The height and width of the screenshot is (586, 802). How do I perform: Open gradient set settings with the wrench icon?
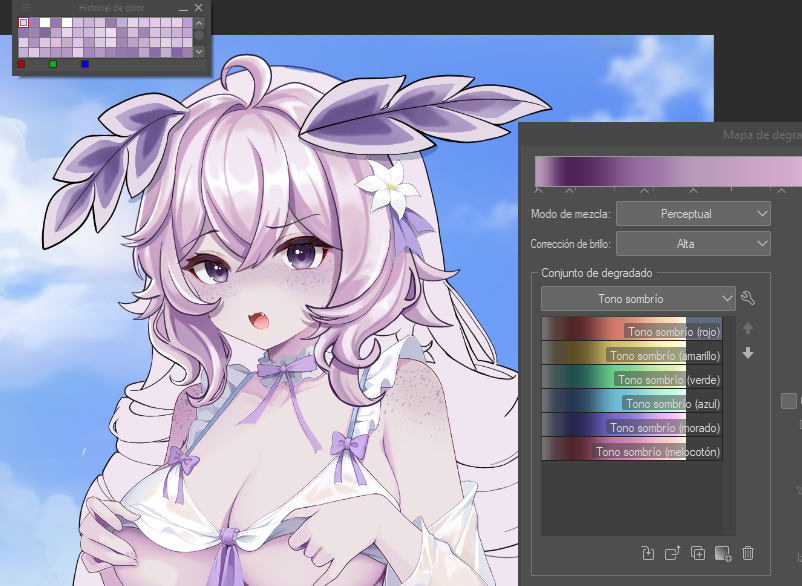pos(748,298)
